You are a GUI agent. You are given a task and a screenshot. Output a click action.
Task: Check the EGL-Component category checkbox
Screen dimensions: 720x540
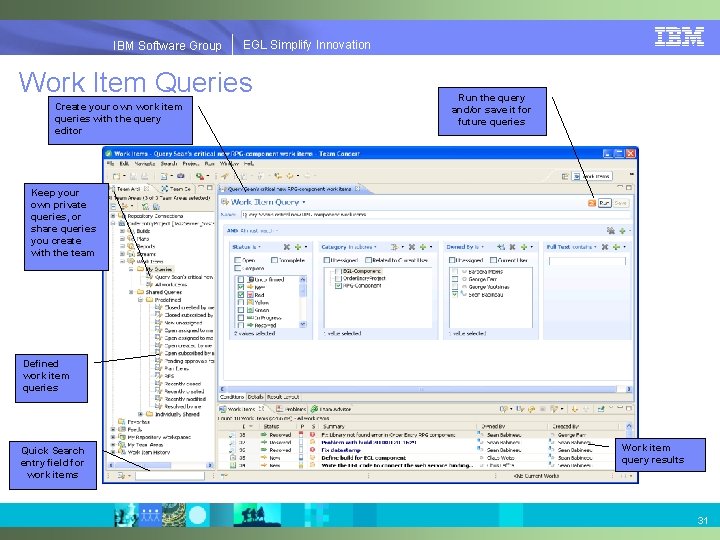point(338,271)
